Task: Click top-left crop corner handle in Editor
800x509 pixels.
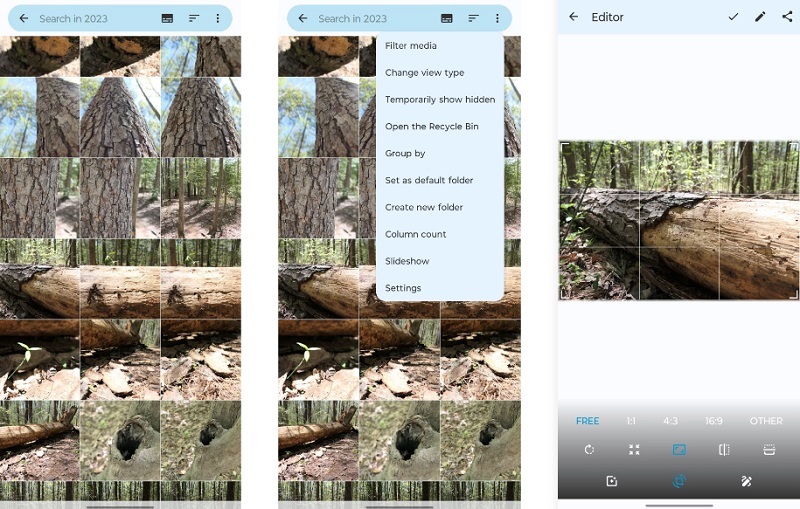Action: point(564,147)
